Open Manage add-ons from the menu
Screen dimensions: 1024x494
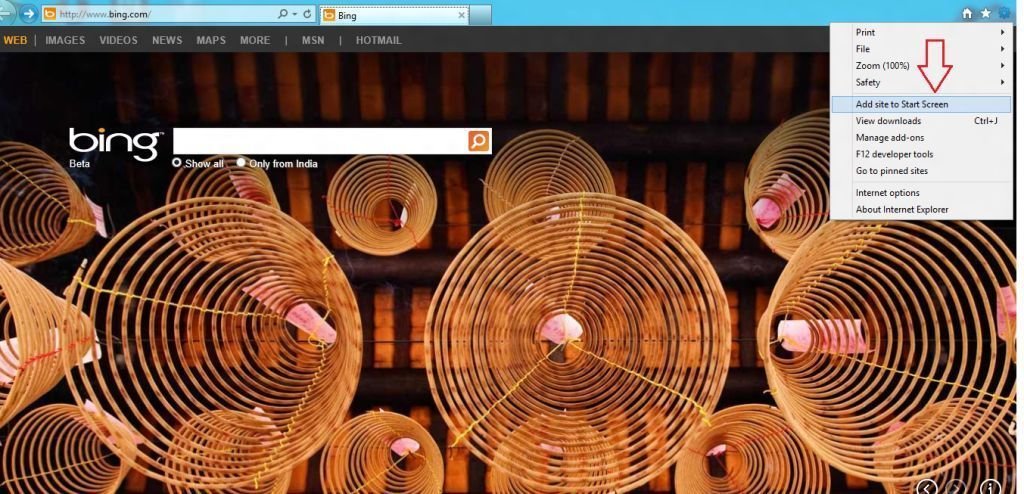(x=921, y=137)
